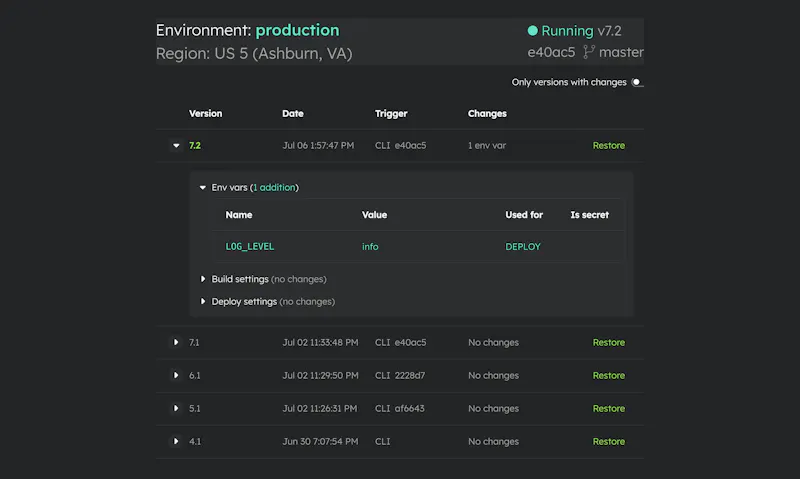Click No changes cell for version 4.1
Viewport: 800px width, 479px height.
coord(493,441)
